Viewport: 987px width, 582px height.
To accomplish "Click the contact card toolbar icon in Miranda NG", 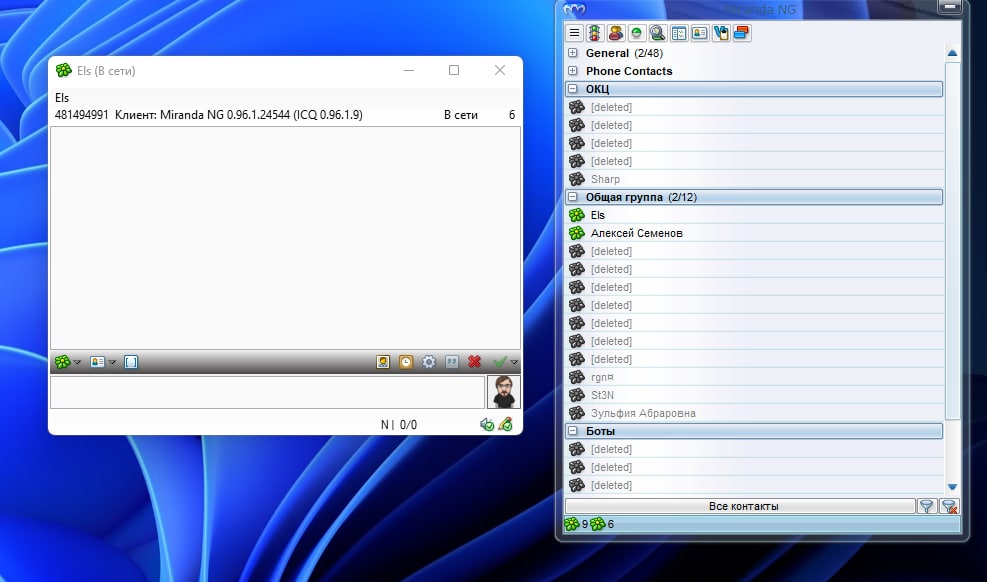I will (x=699, y=33).
